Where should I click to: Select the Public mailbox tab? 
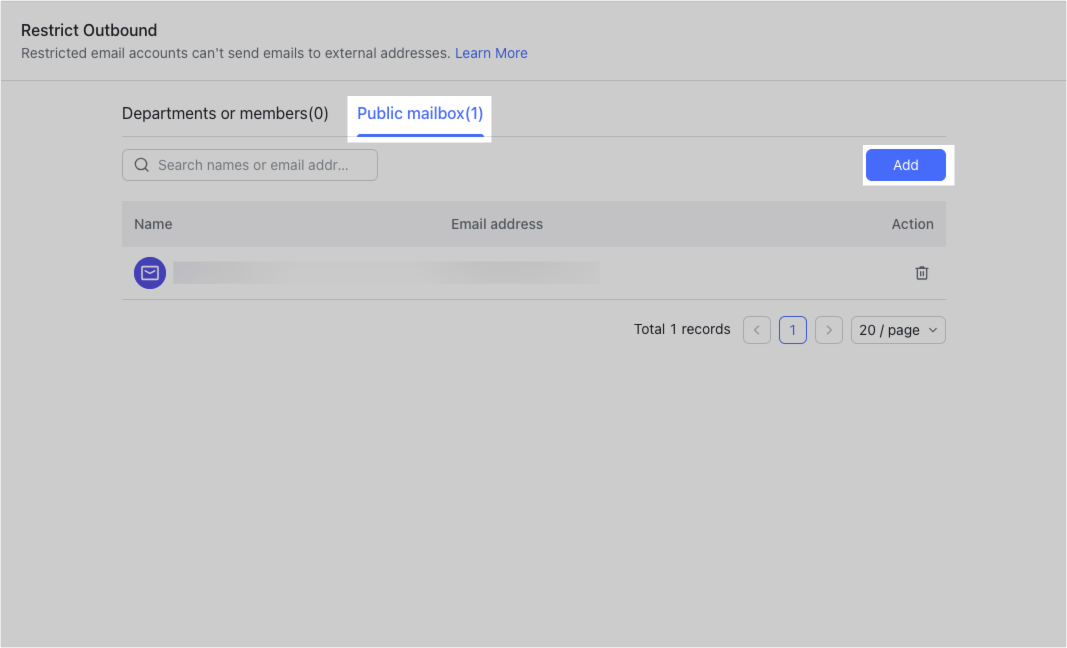point(419,113)
